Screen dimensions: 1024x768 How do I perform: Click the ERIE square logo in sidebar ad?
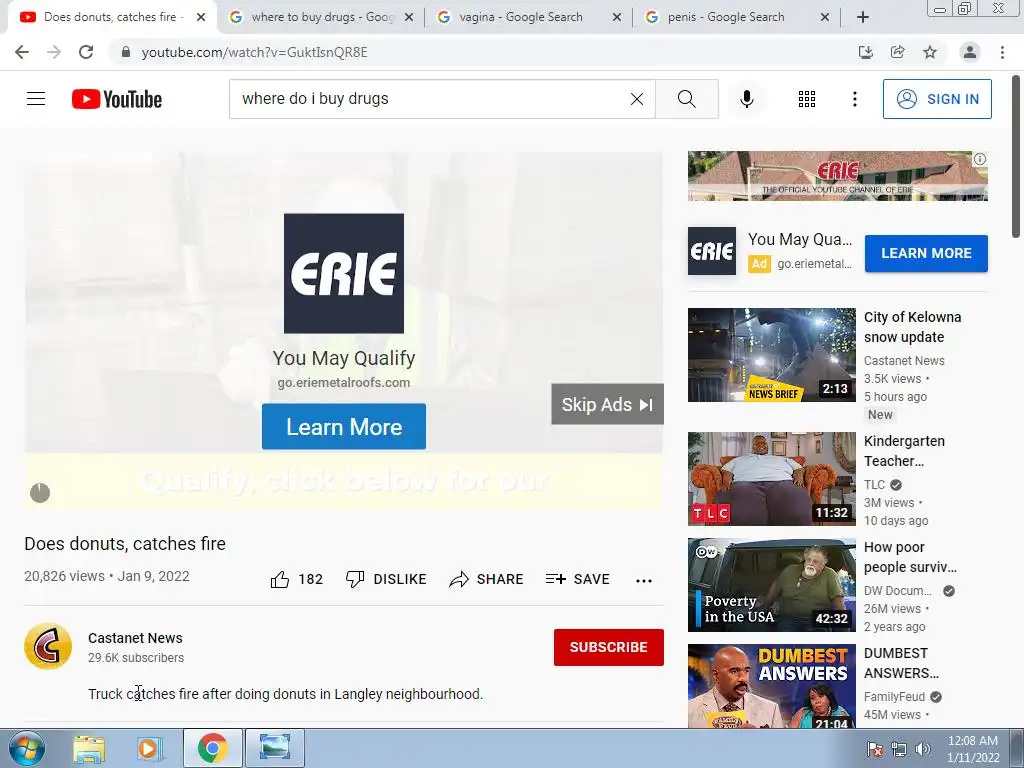pyautogui.click(x=712, y=251)
